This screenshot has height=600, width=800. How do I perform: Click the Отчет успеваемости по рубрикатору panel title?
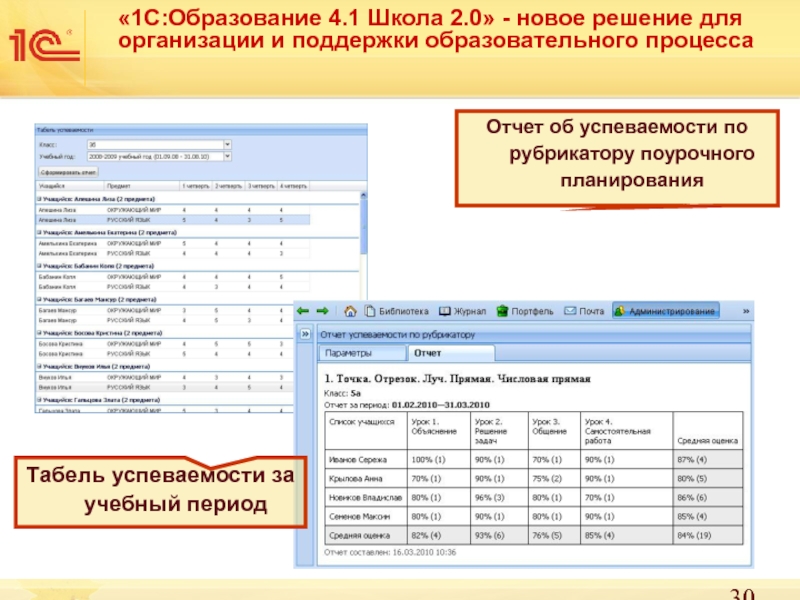pos(397,335)
